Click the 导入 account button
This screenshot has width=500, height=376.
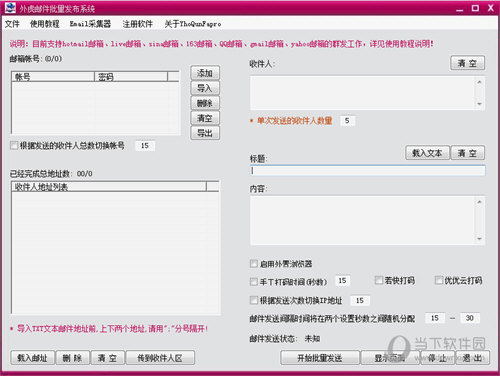(205, 88)
